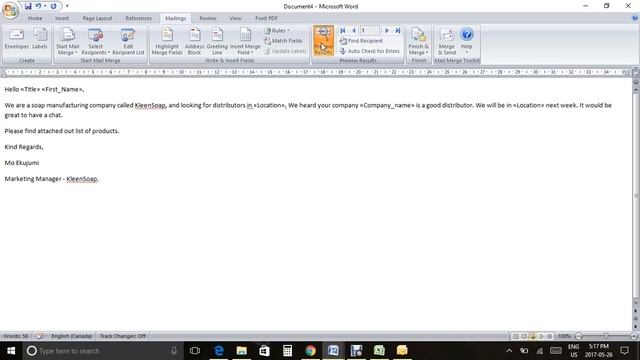Viewport: 640px width, 360px height.
Task: Select Print Layout view button
Action: 516,336
